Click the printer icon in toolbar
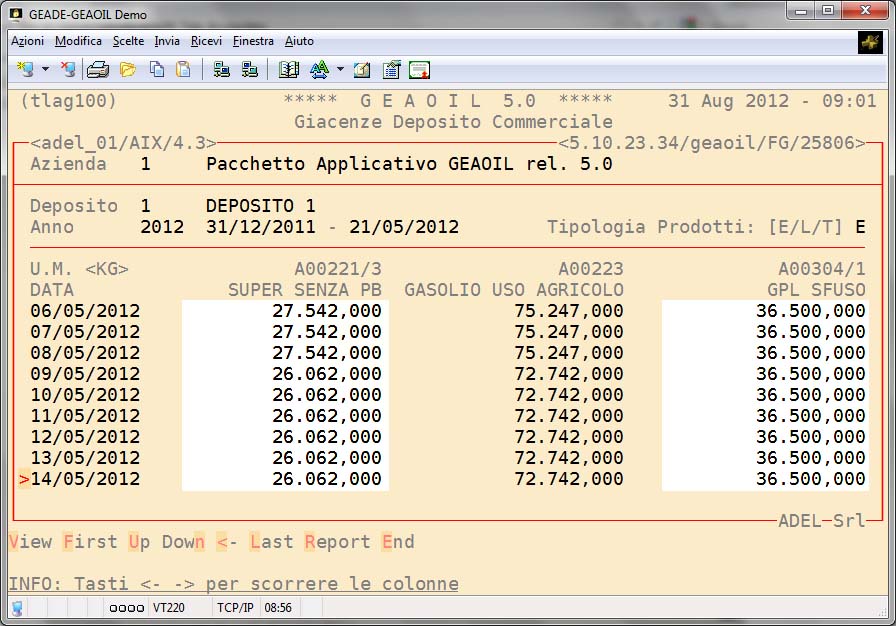Screen dimensions: 896x626 [x=98, y=69]
